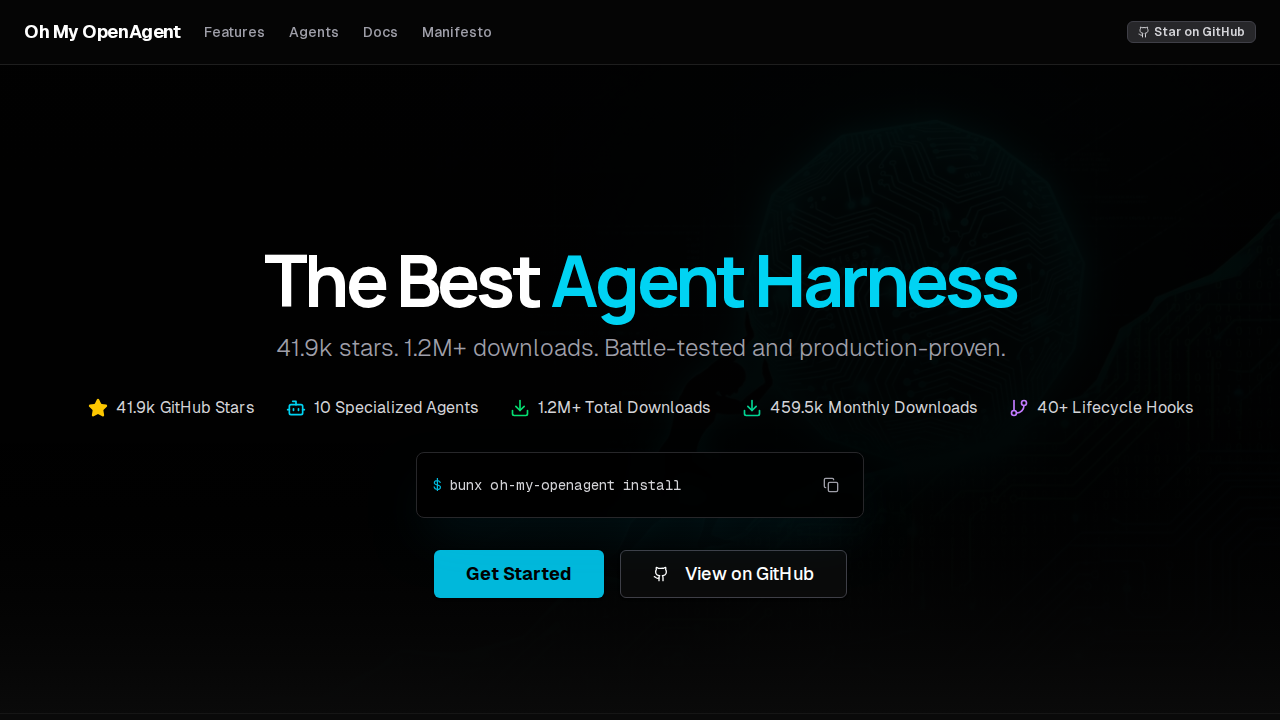Viewport: 1280px width, 720px height.
Task: Click the download icon beside Total Downloads
Action: coord(520,408)
